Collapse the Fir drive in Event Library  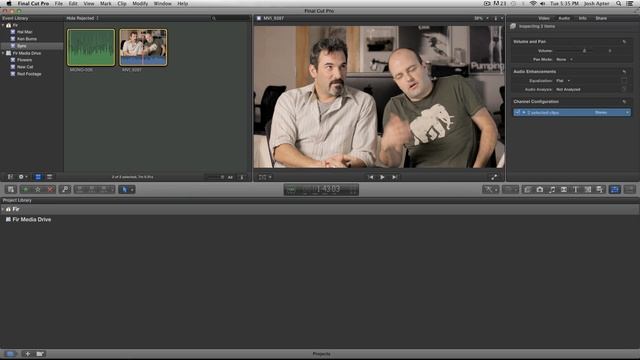3,25
